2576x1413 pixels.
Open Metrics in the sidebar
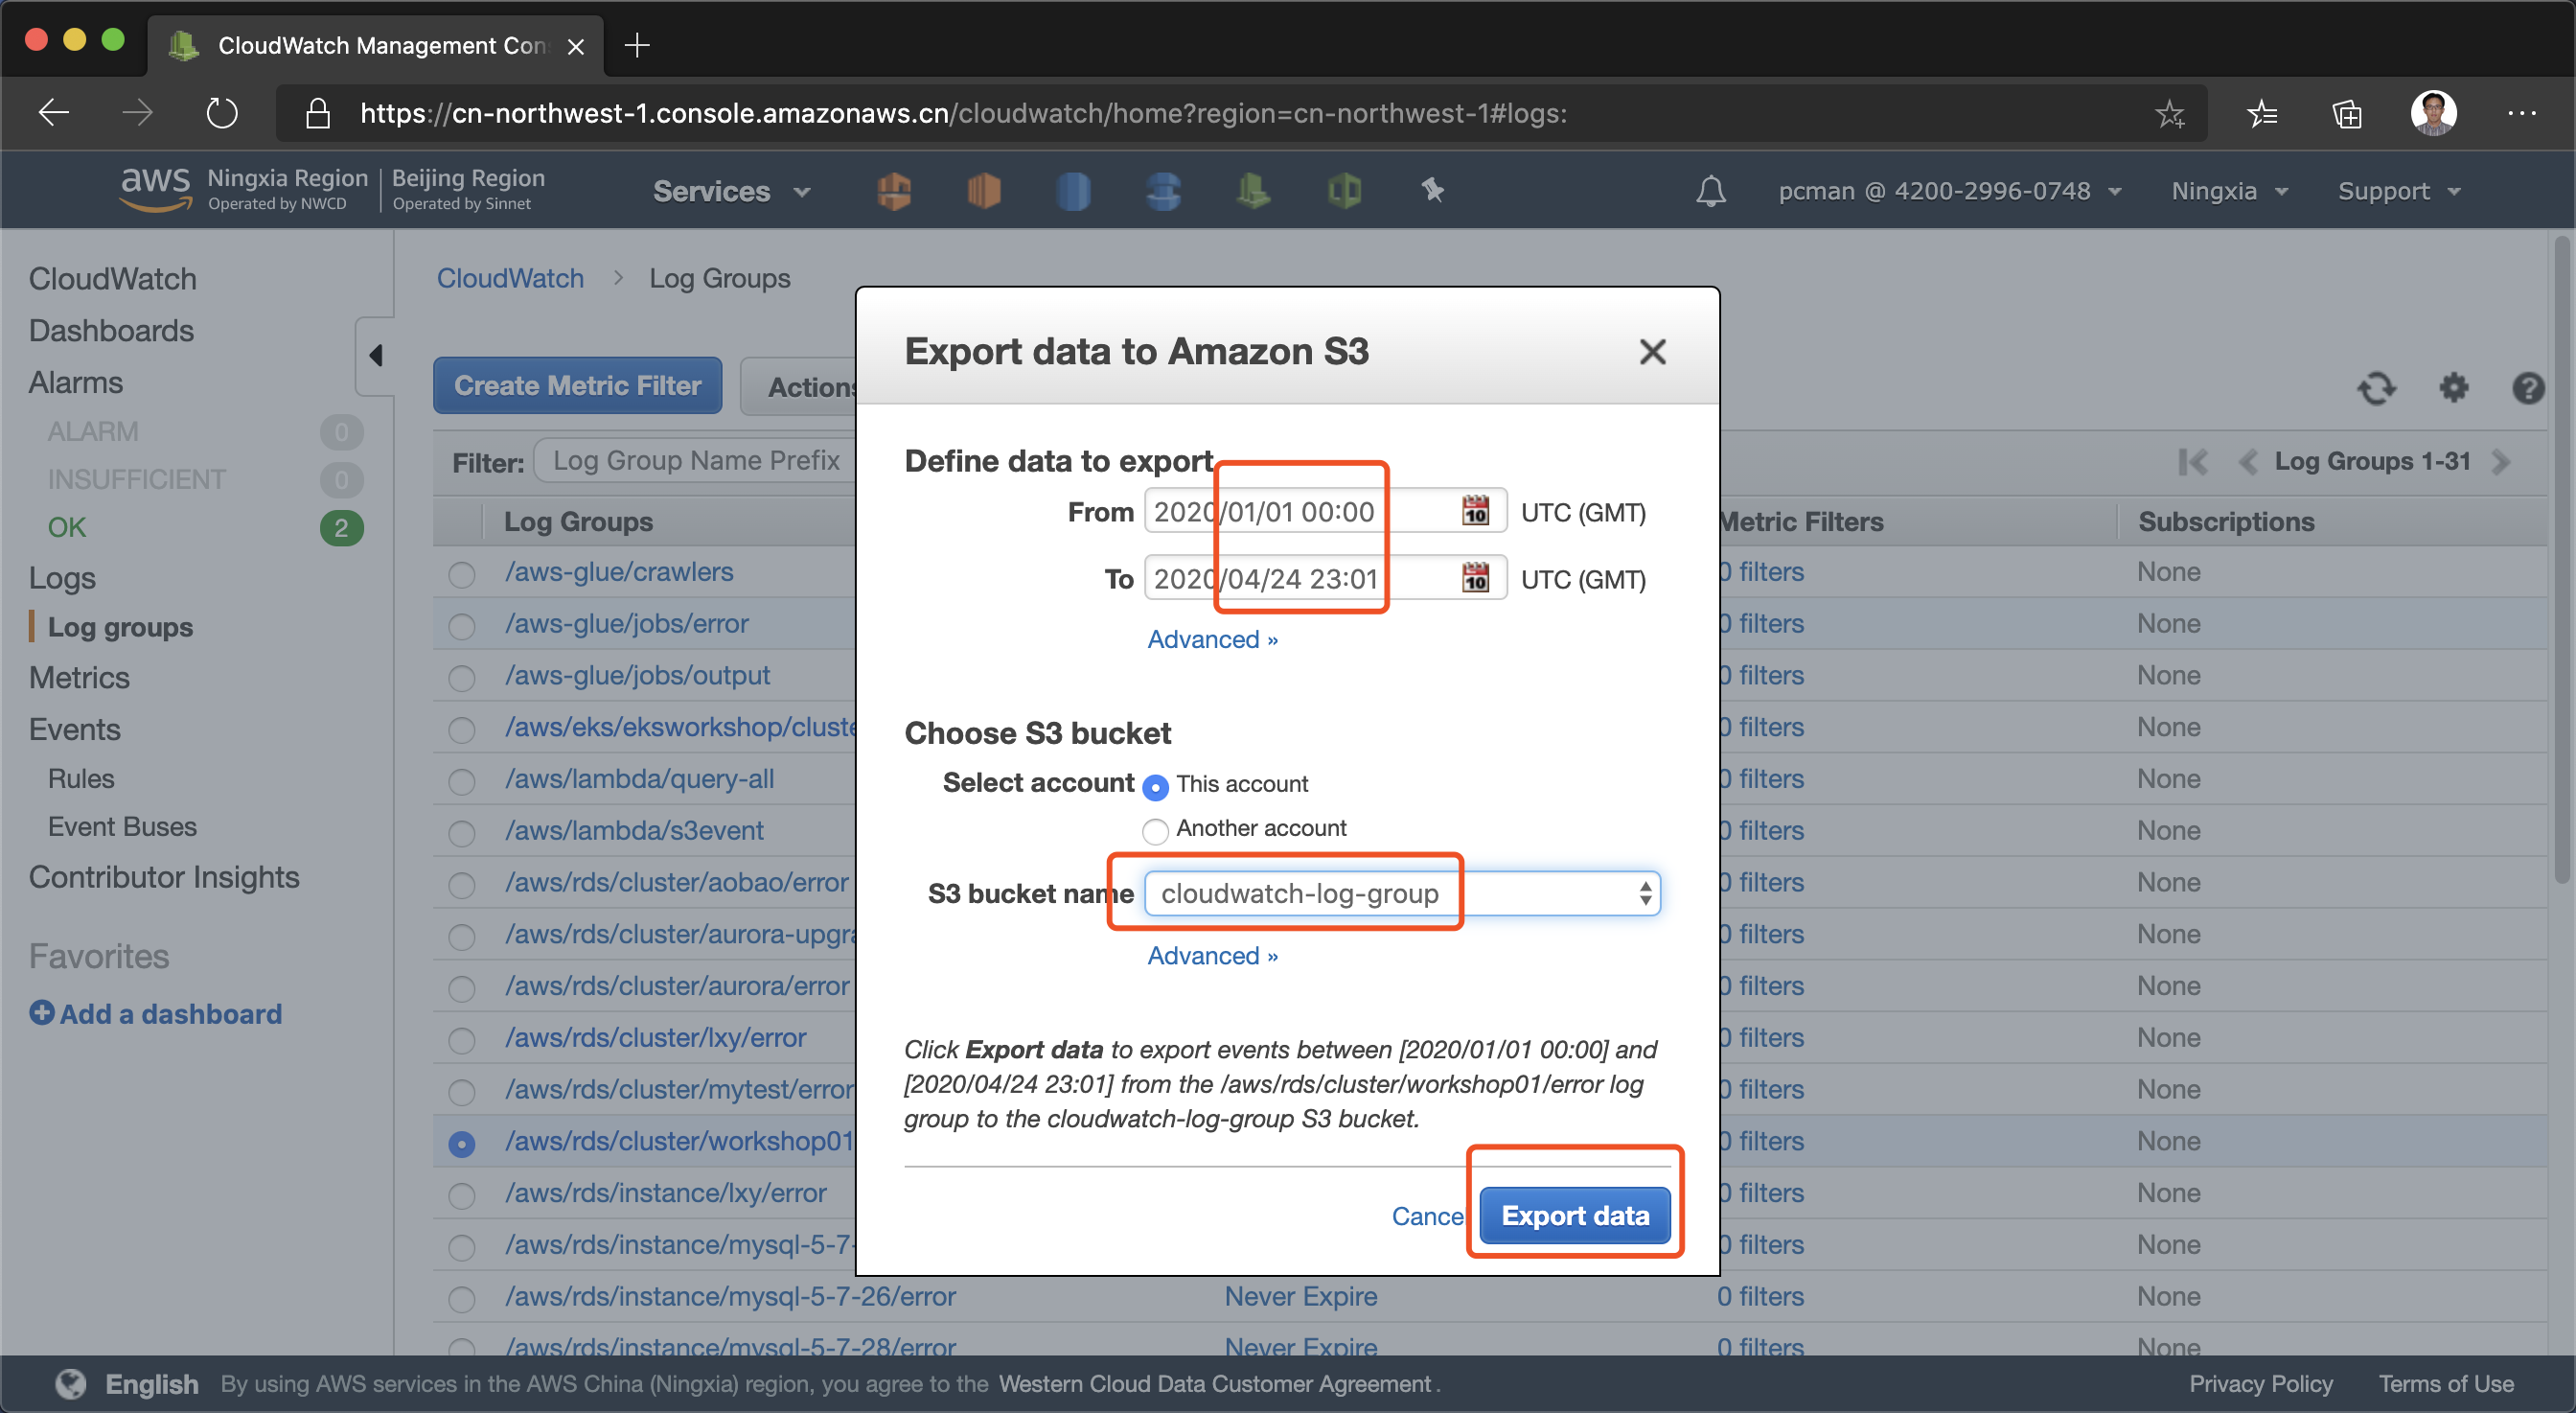(79, 677)
